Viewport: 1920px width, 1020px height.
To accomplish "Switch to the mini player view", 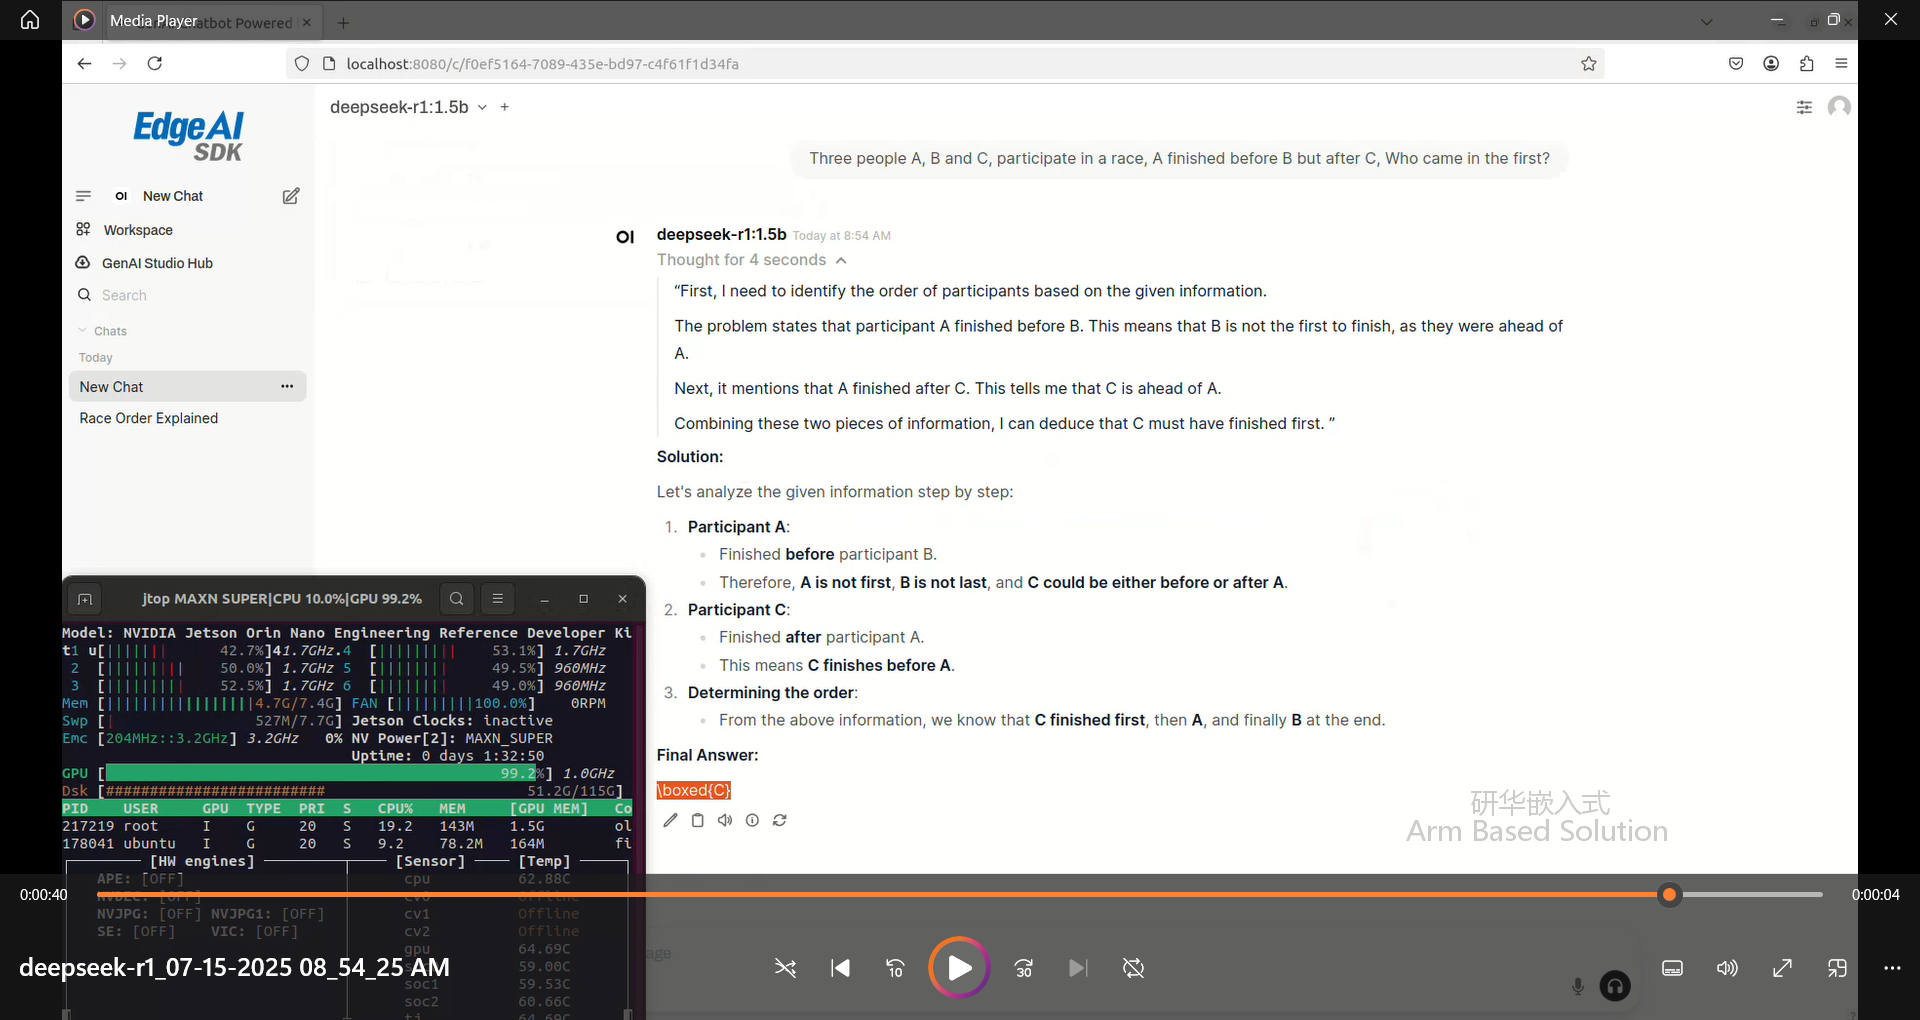I will (x=1837, y=968).
